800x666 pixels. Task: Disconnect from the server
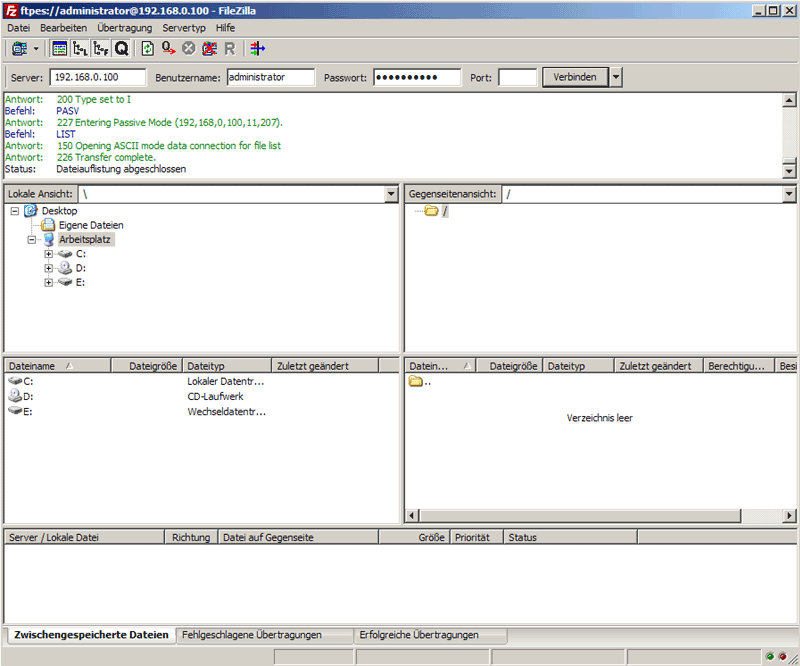click(x=208, y=48)
